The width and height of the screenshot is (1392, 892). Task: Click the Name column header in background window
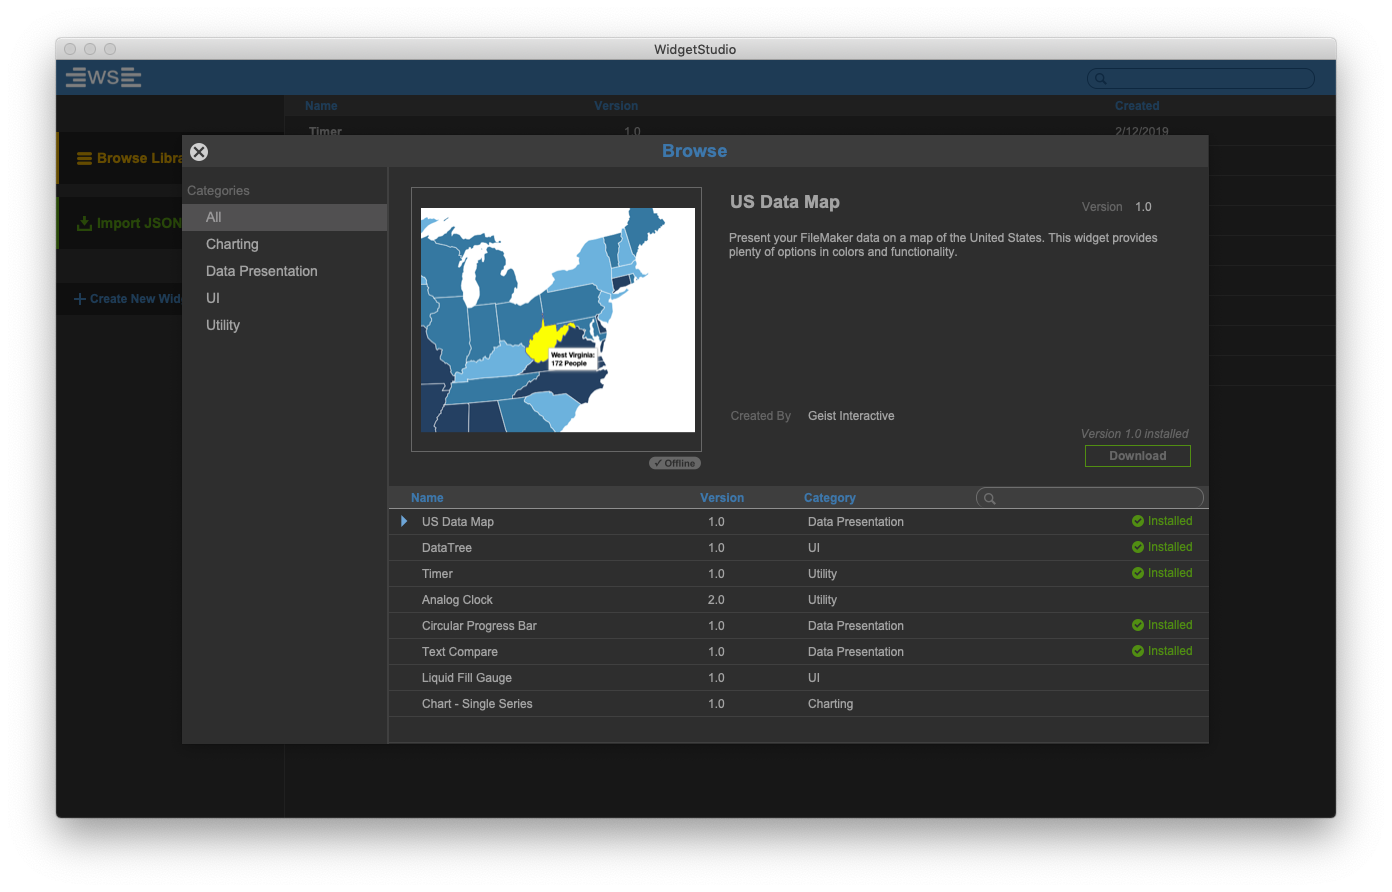[321, 106]
